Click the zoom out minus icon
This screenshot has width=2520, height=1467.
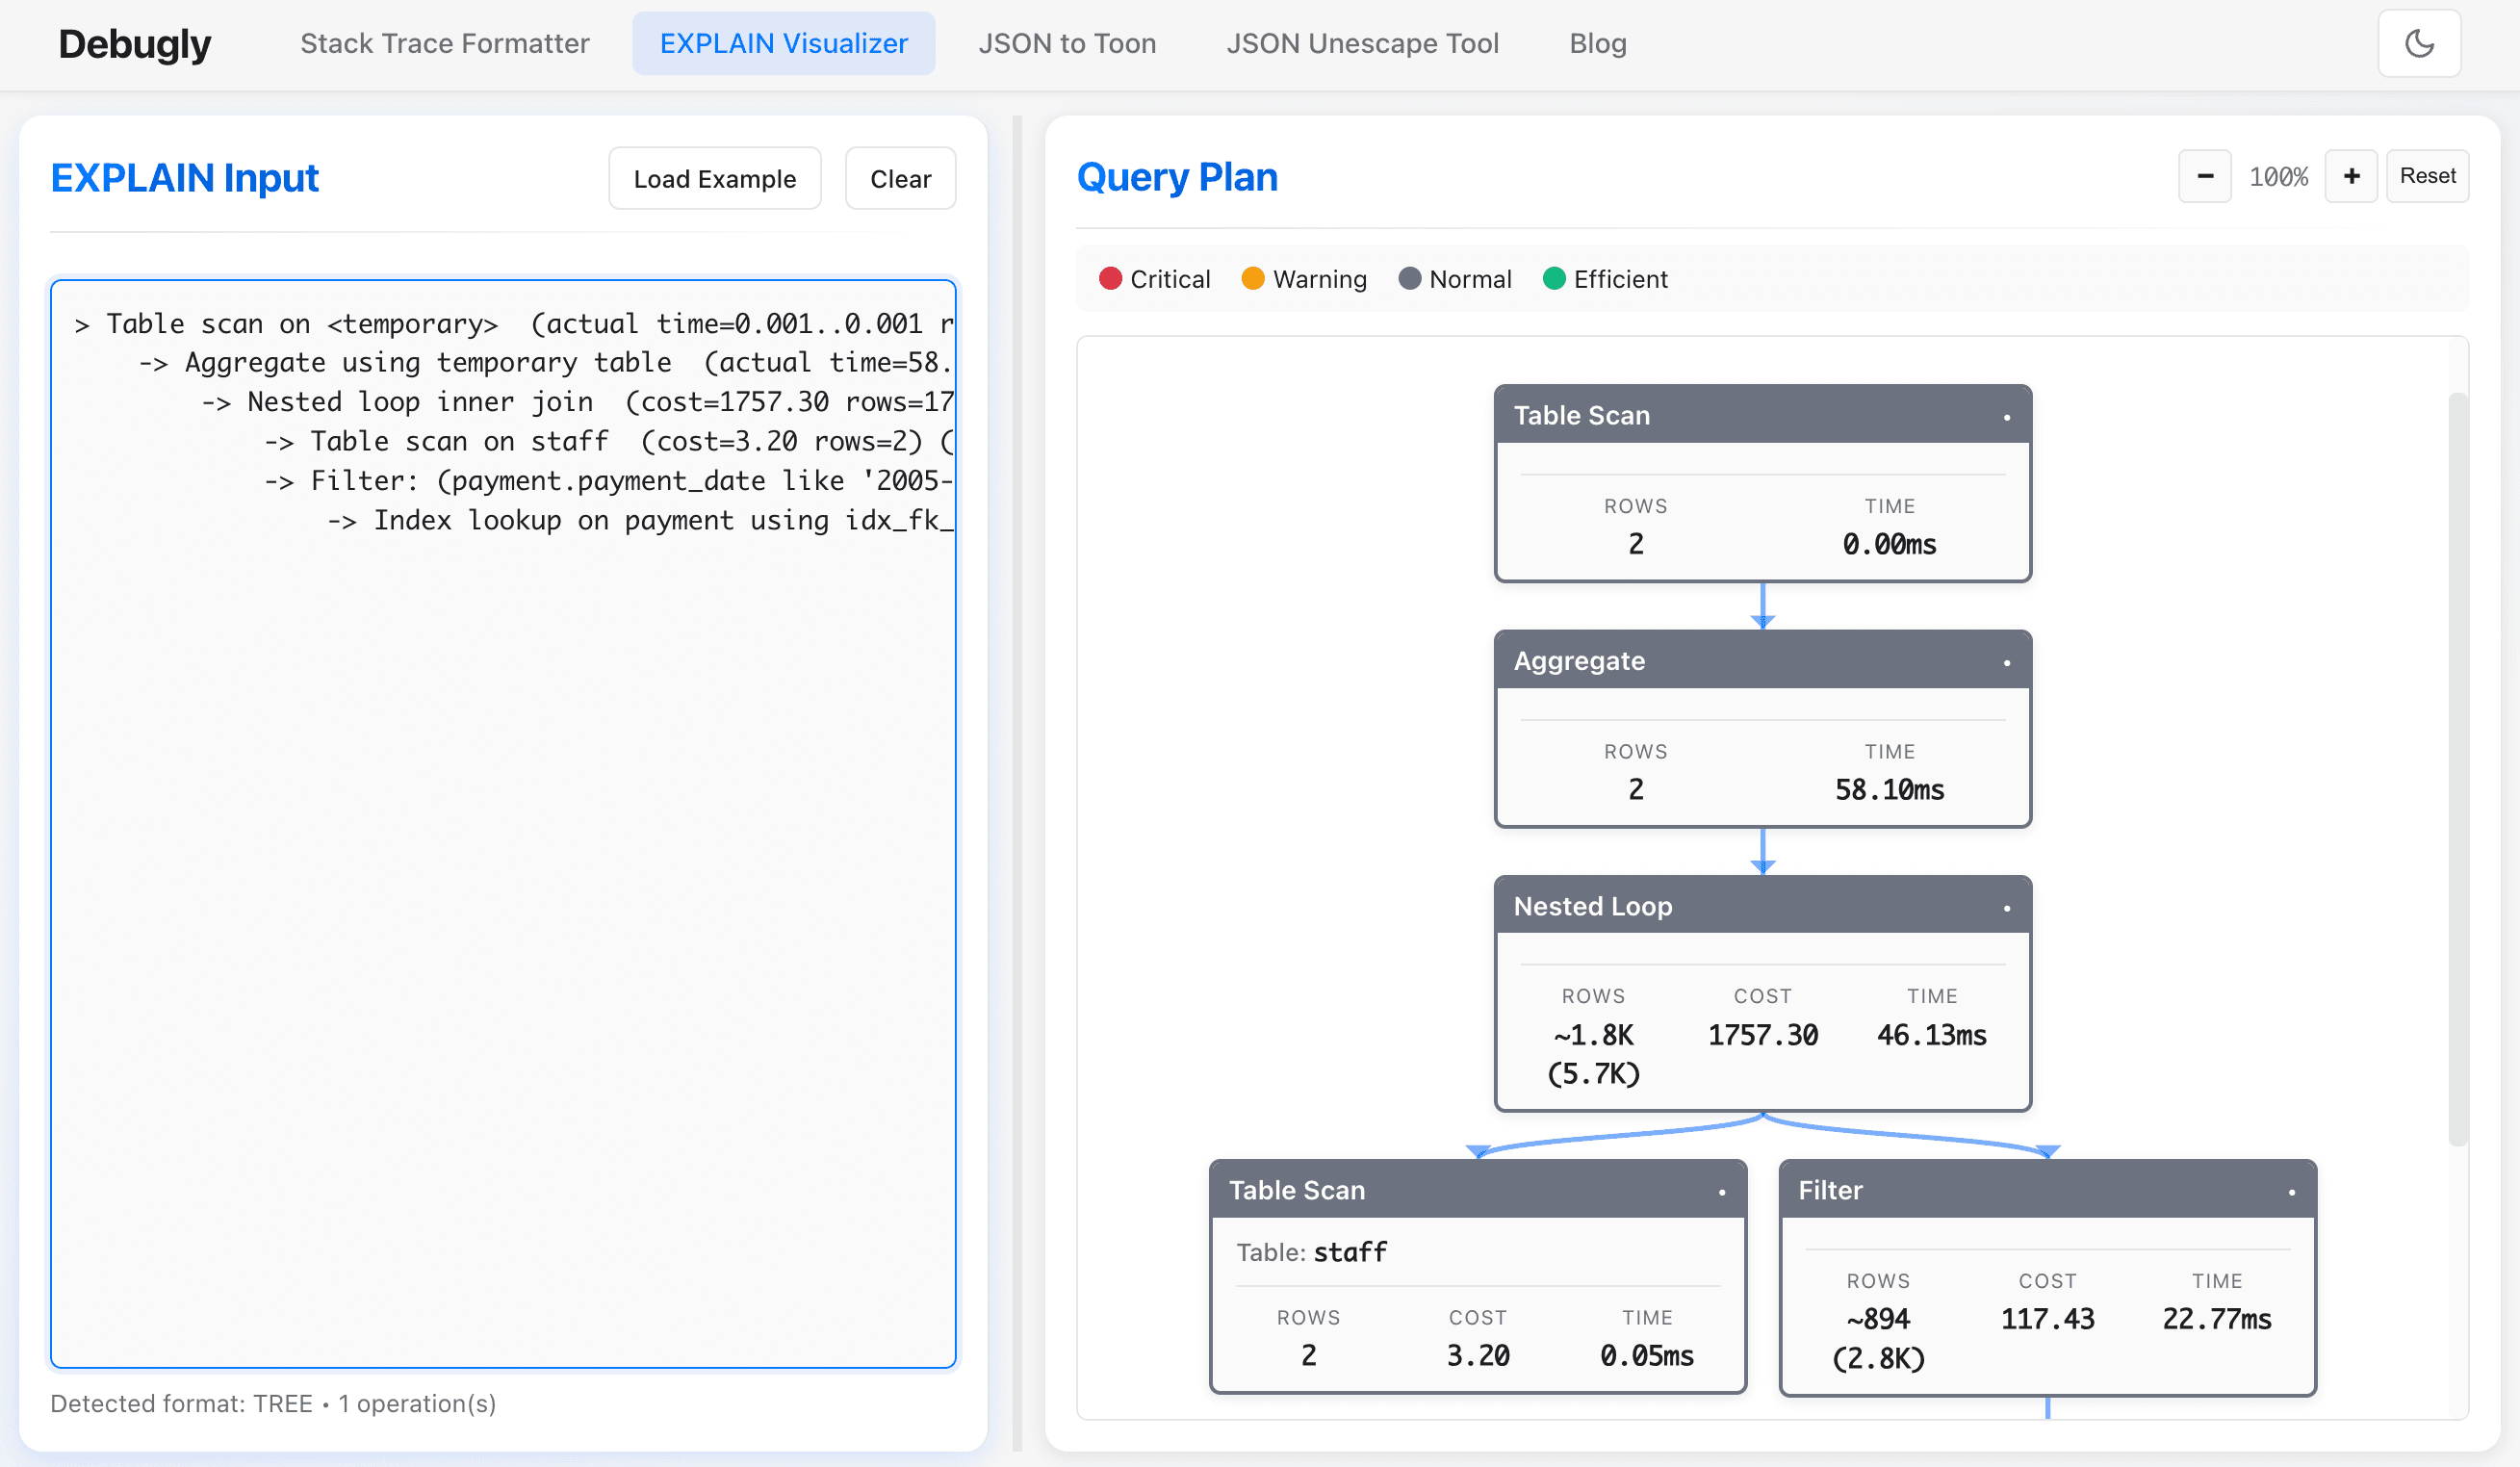point(2204,176)
